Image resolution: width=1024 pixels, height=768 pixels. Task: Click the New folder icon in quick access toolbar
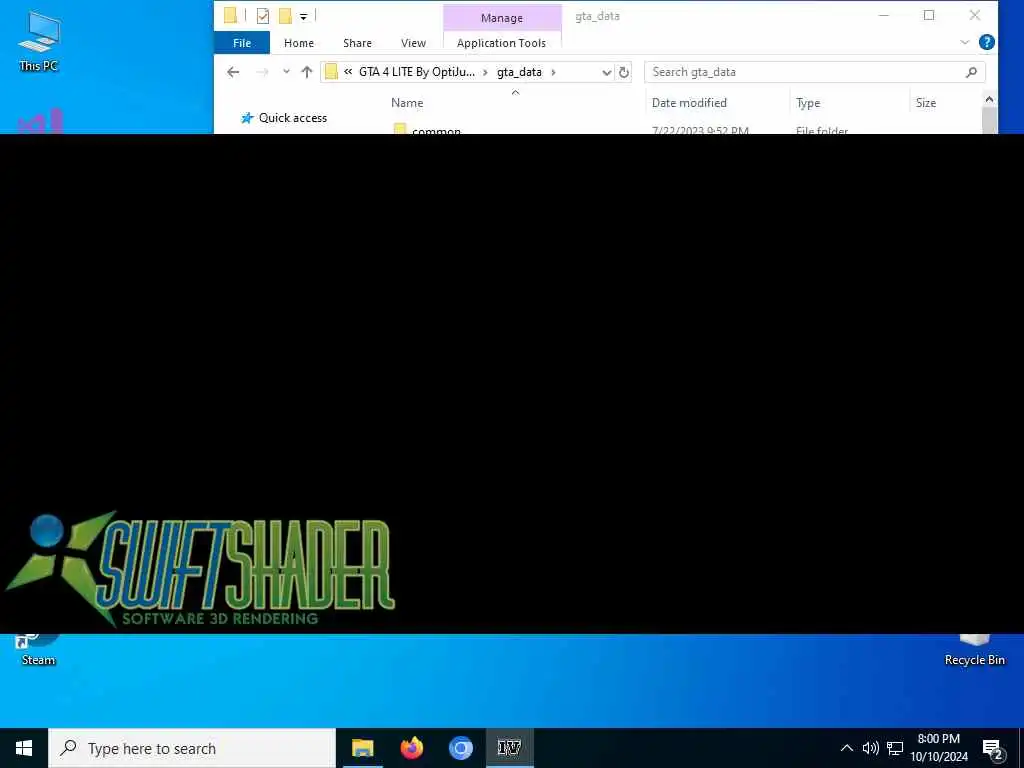pyautogui.click(x=285, y=16)
